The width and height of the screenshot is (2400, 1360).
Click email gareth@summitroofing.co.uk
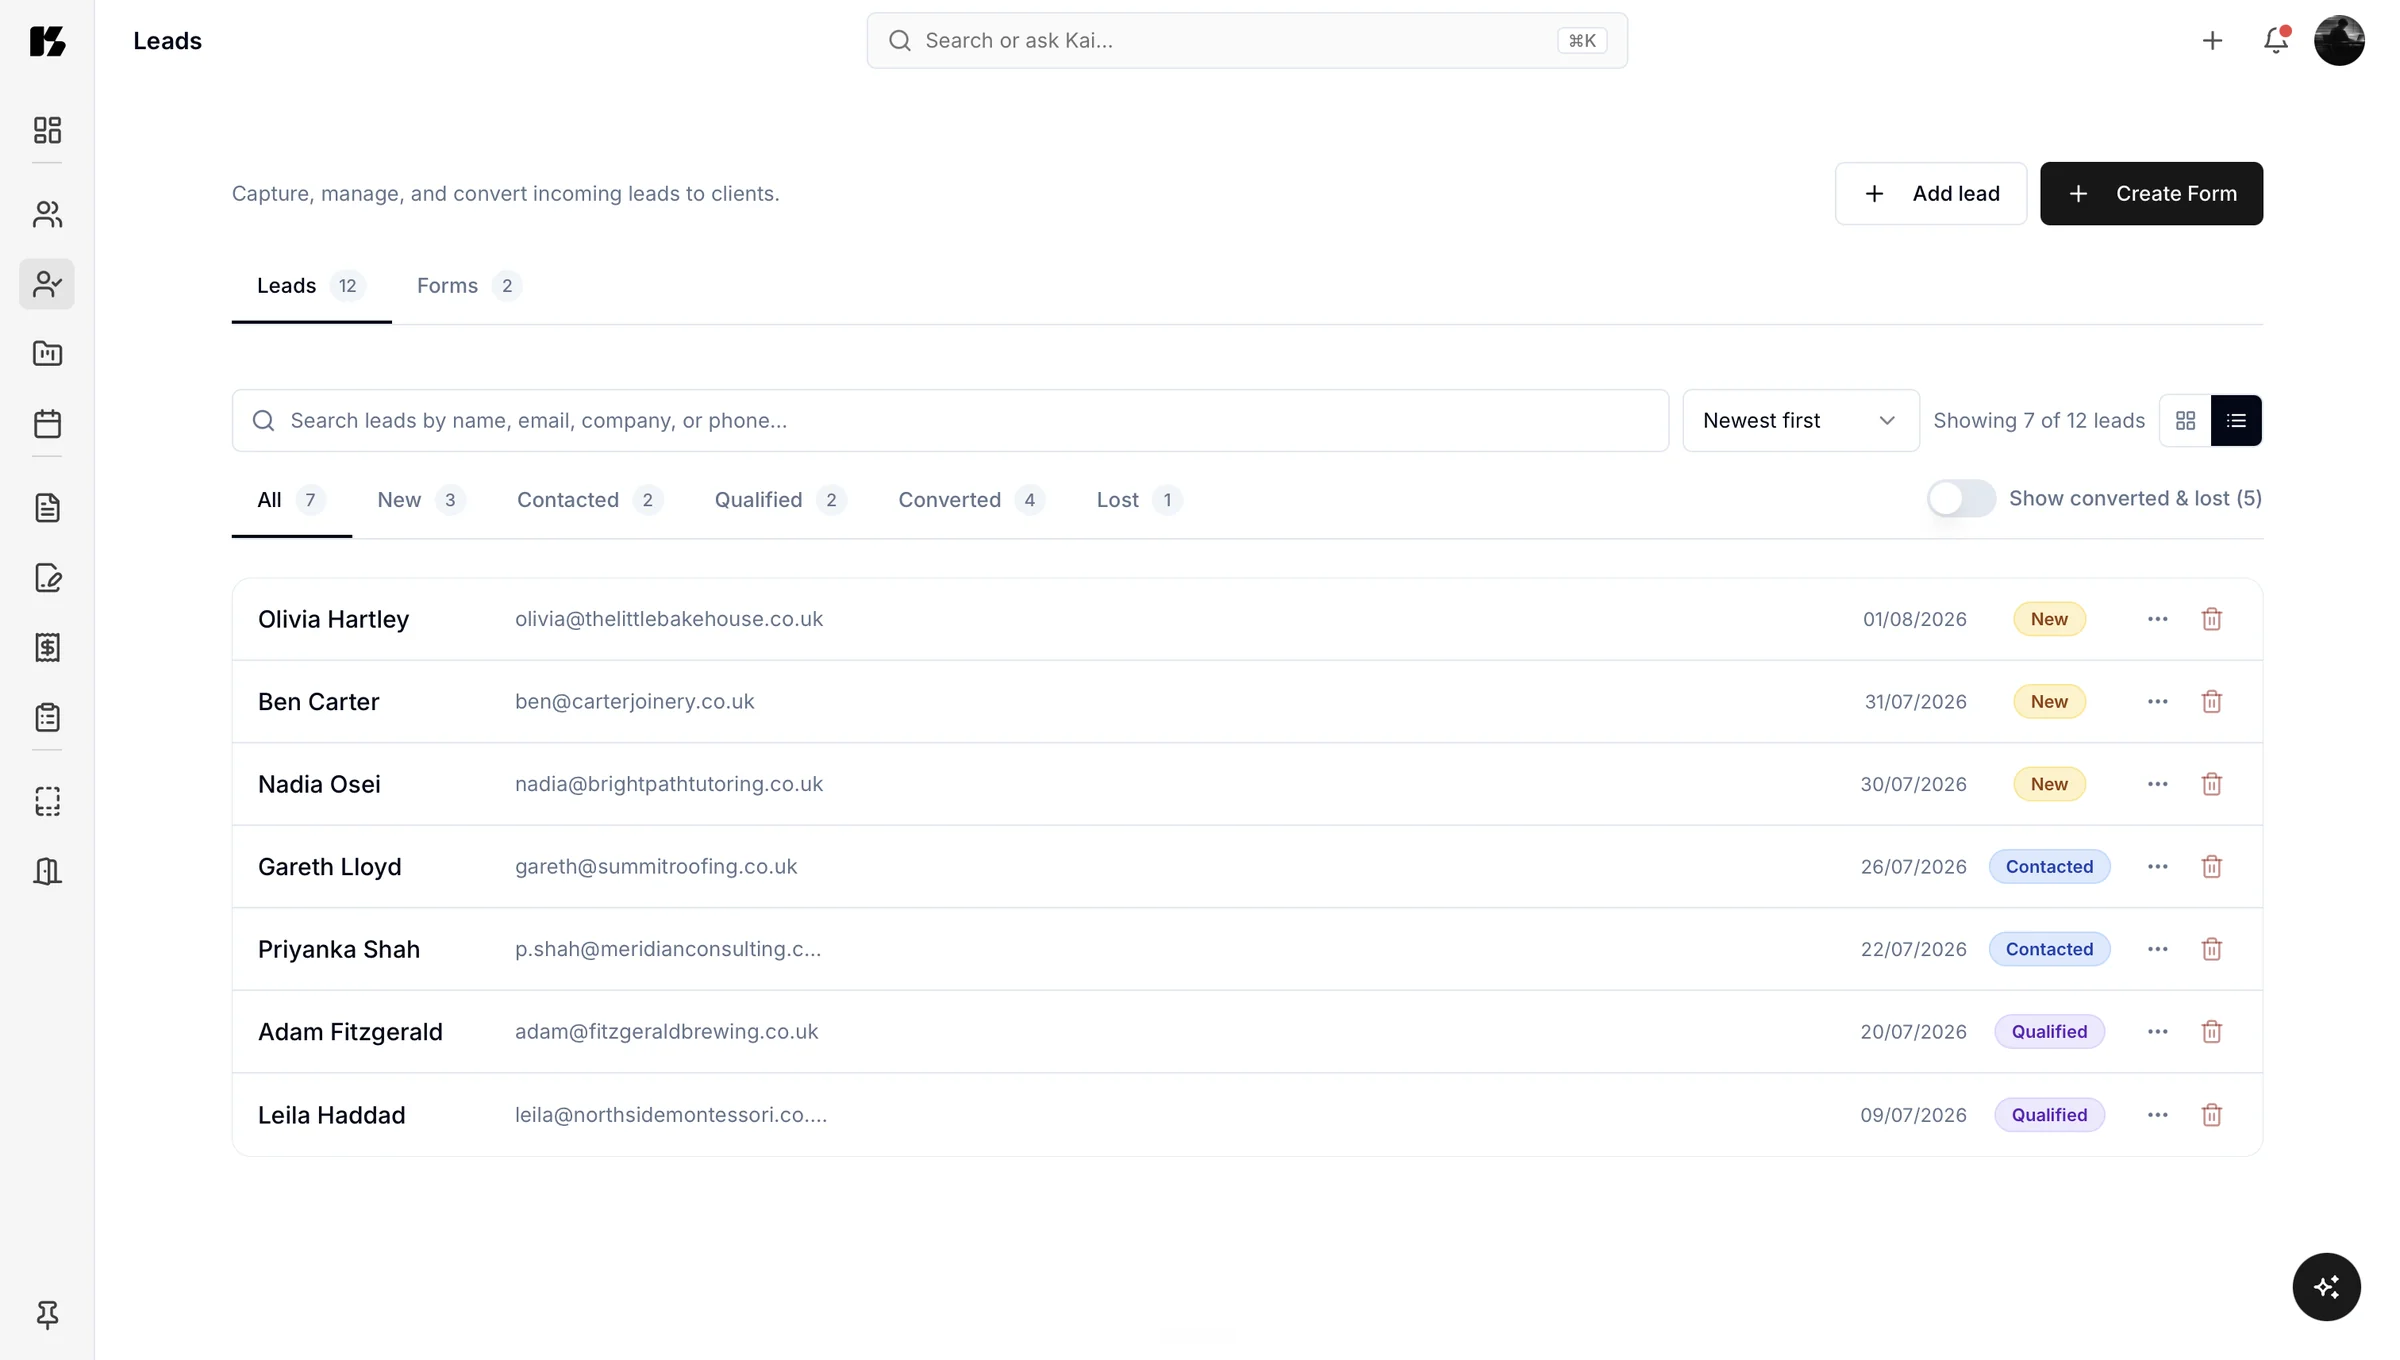click(x=656, y=866)
